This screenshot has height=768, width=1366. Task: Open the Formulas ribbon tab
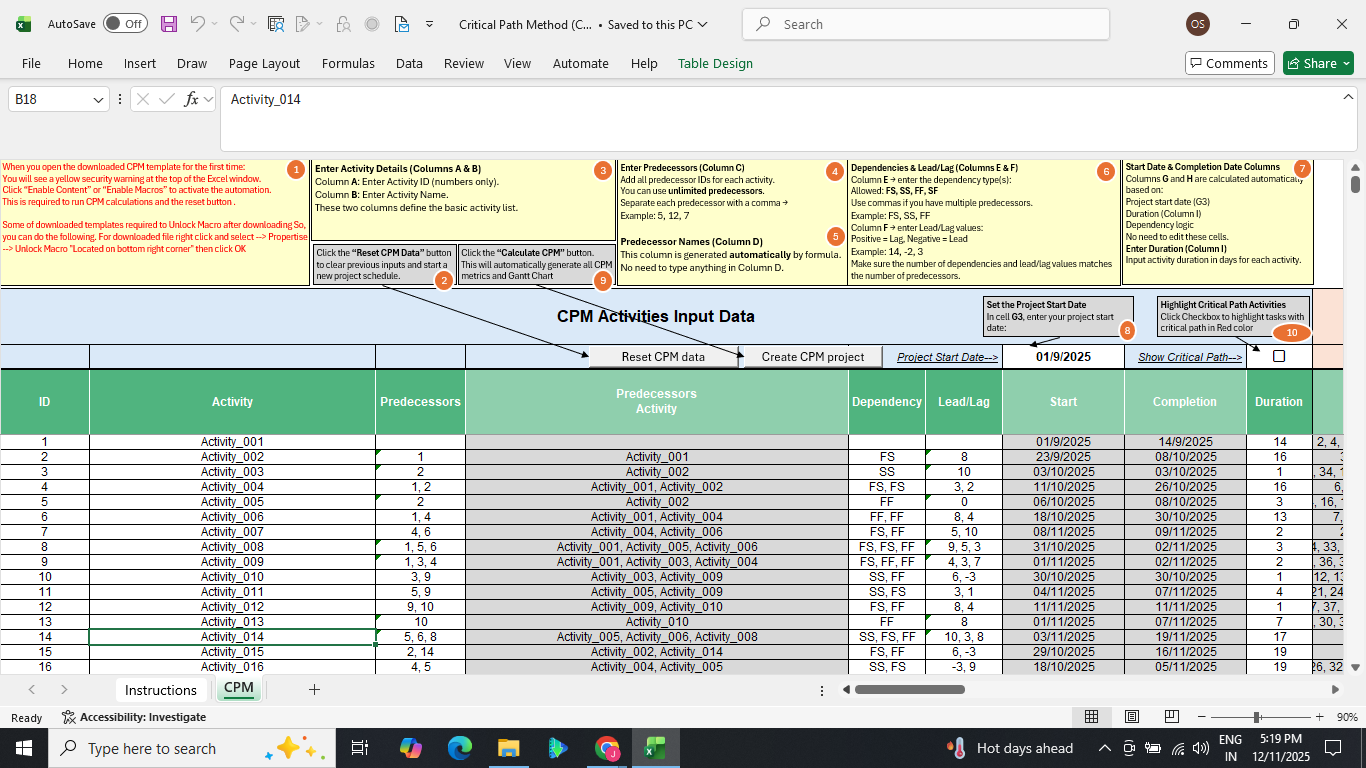click(348, 63)
